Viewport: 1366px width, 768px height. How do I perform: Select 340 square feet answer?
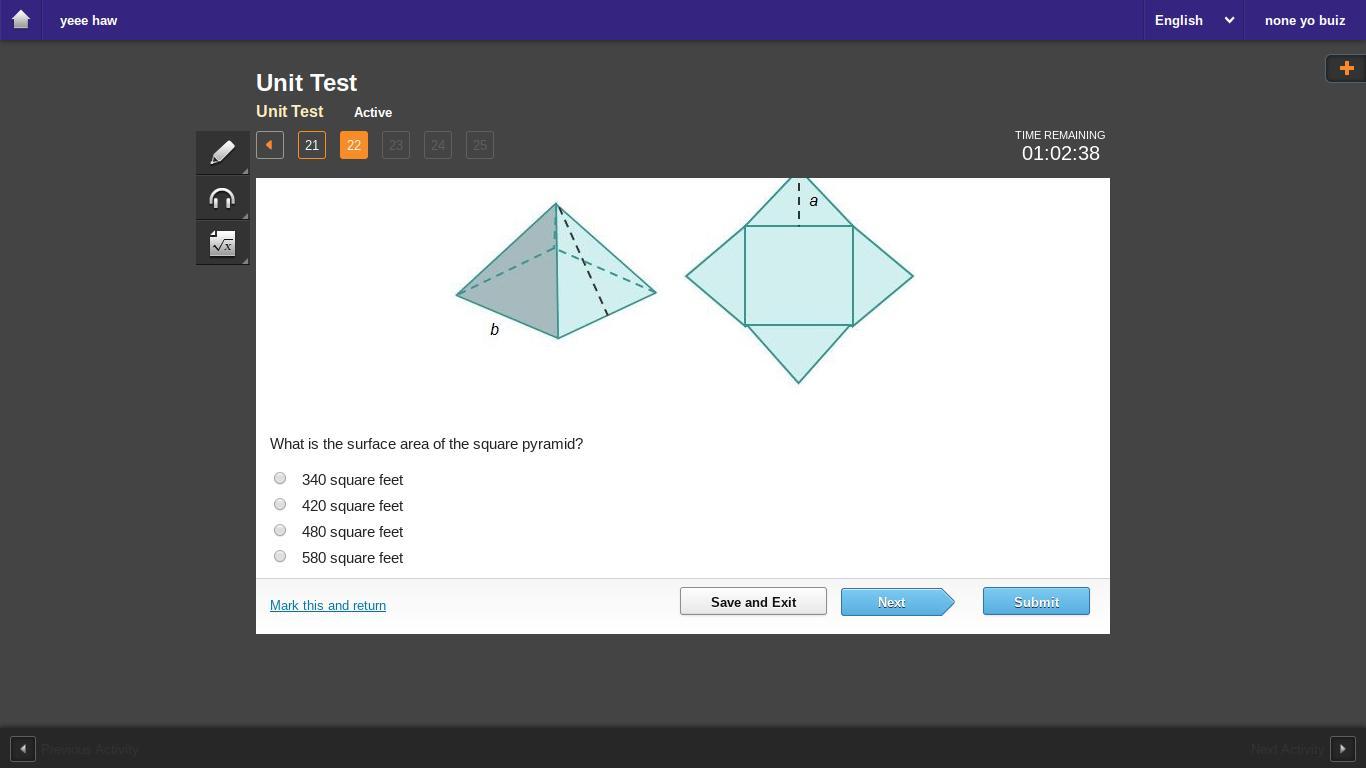click(280, 478)
